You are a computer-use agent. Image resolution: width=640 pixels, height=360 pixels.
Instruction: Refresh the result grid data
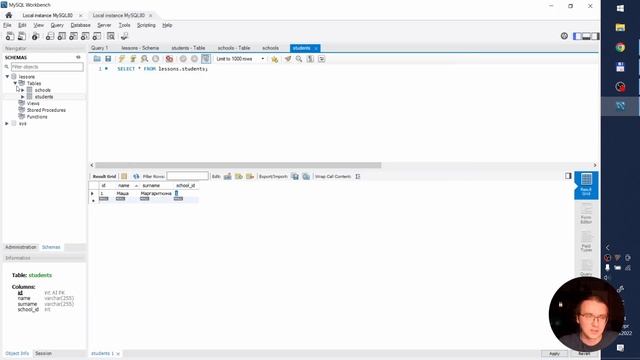point(136,176)
